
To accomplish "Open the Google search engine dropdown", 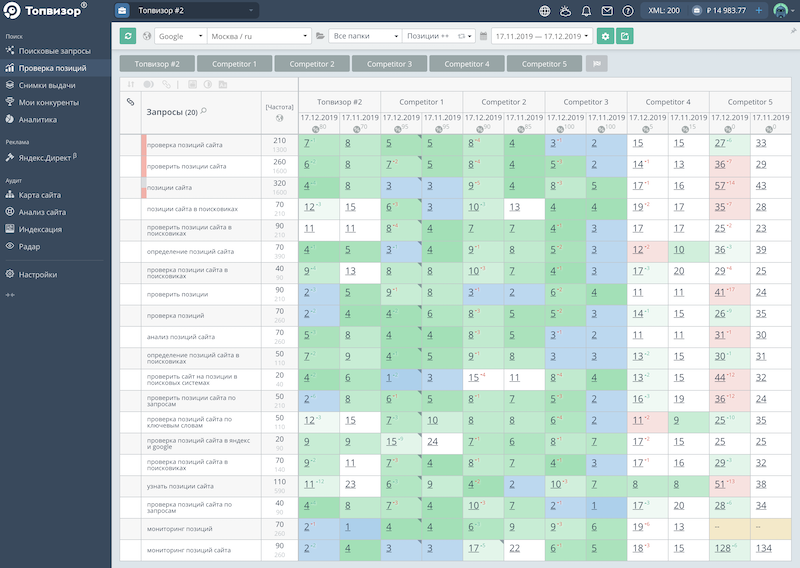I will (181, 36).
